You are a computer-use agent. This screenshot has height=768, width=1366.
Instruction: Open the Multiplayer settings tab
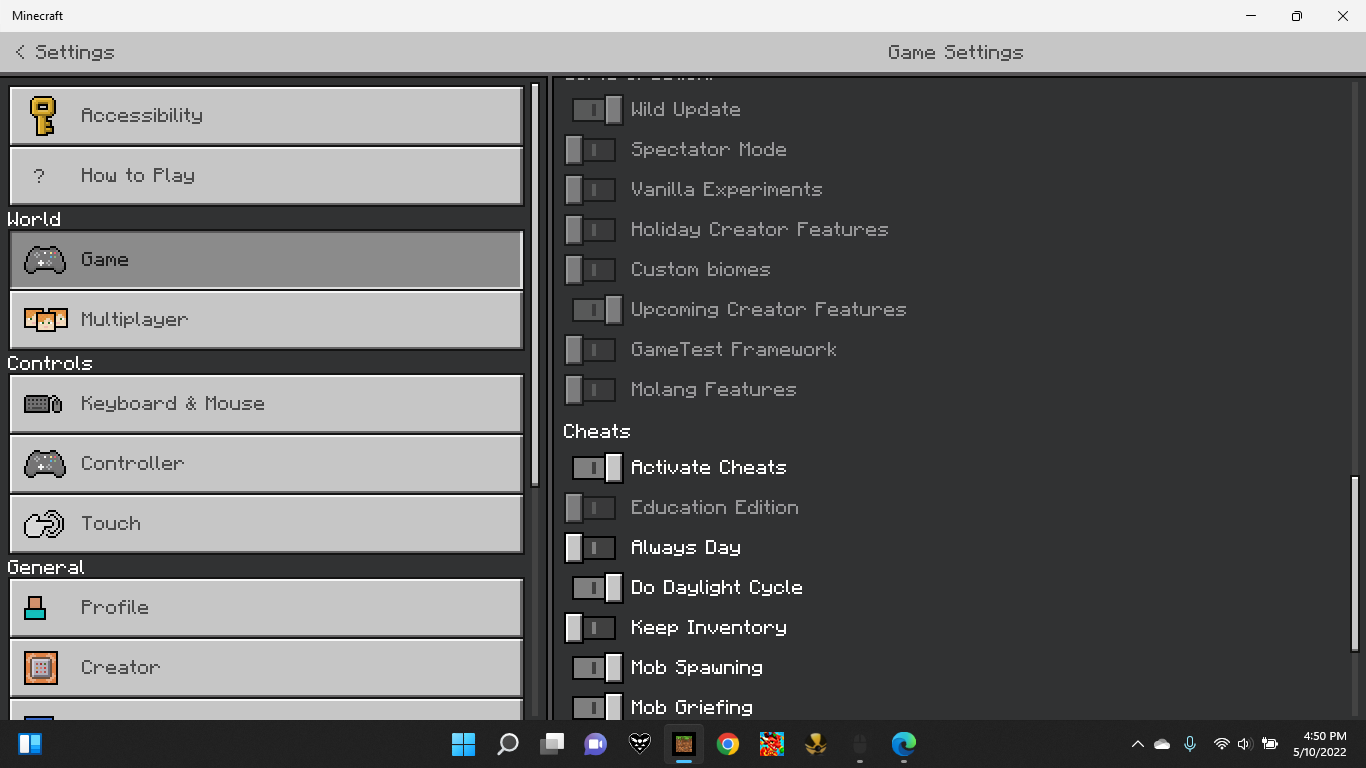[266, 320]
